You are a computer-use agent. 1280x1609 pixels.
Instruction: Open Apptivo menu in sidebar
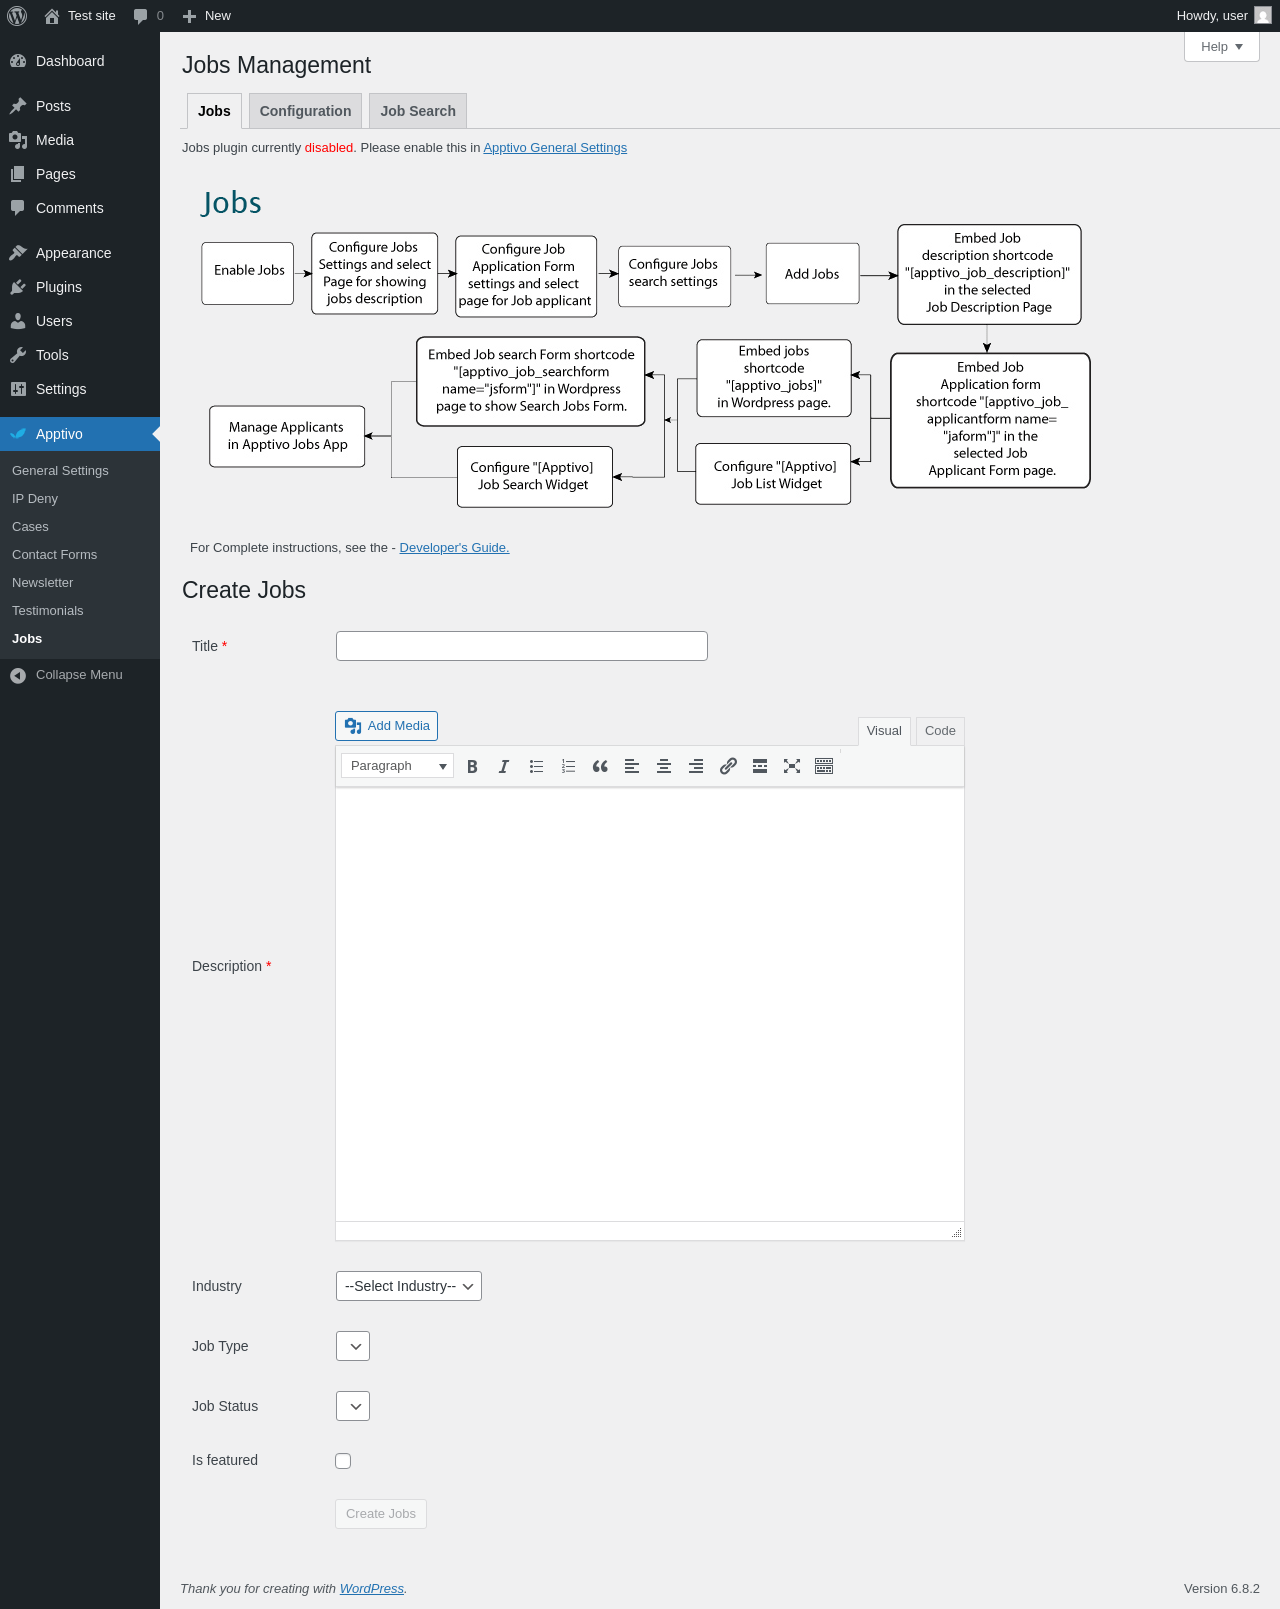[80, 434]
